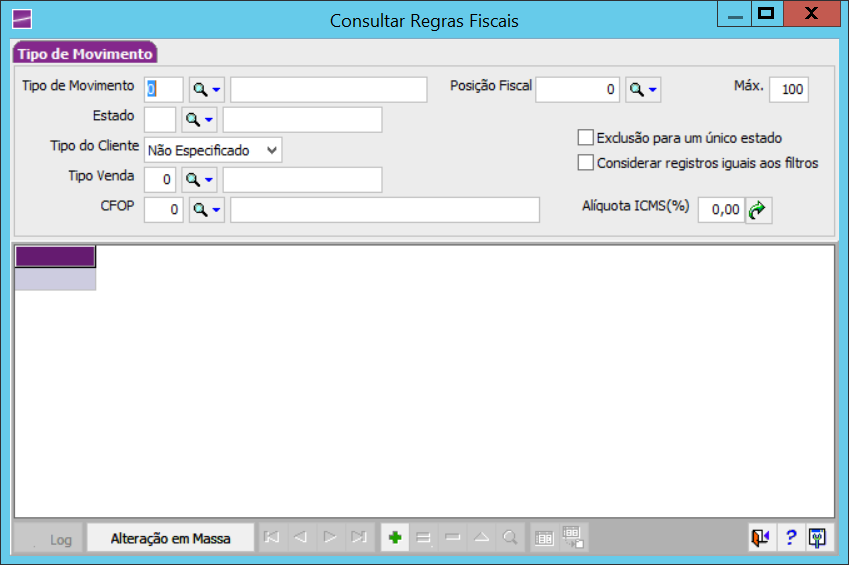The width and height of the screenshot is (849, 565).
Task: Click the export grid icon in bottom toolbar
Action: 572,538
